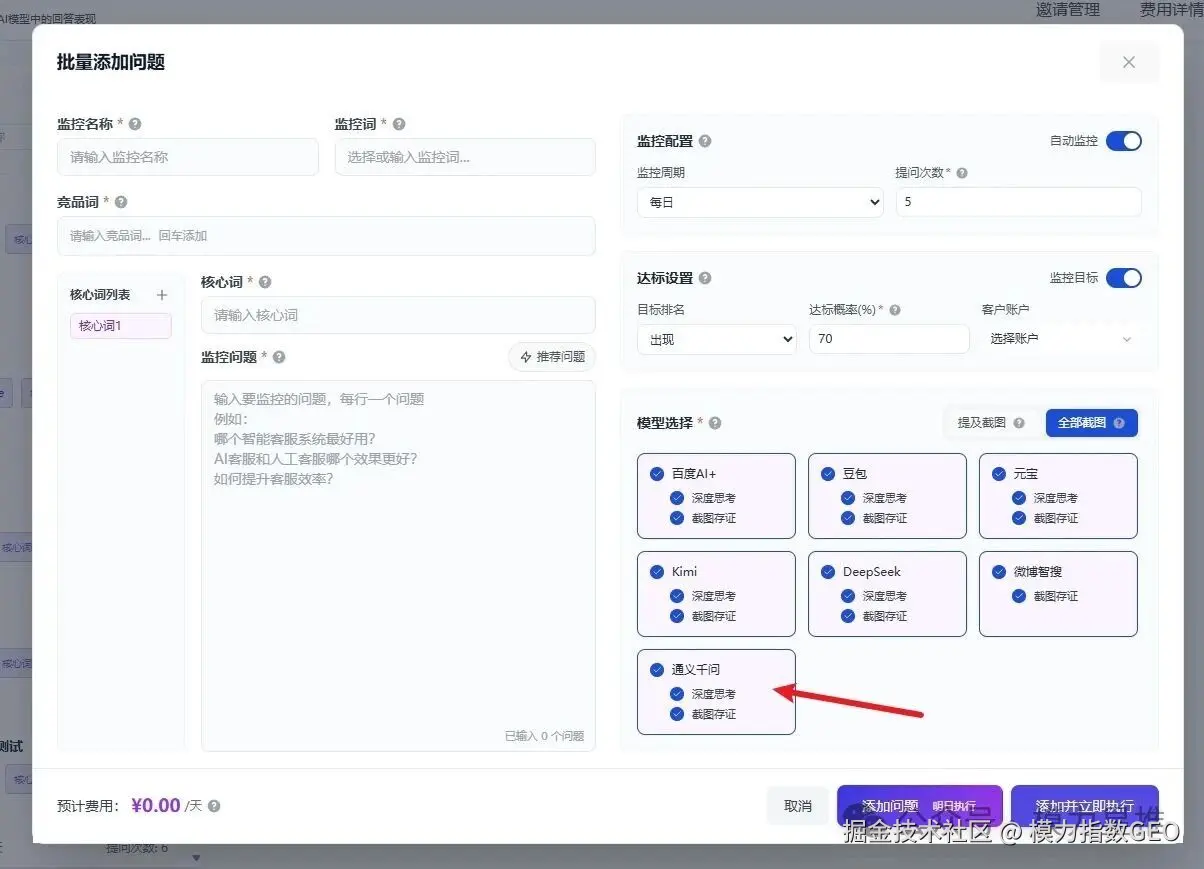Viewport: 1204px width, 869px height.
Task: Click the 取消 button
Action: 798,806
